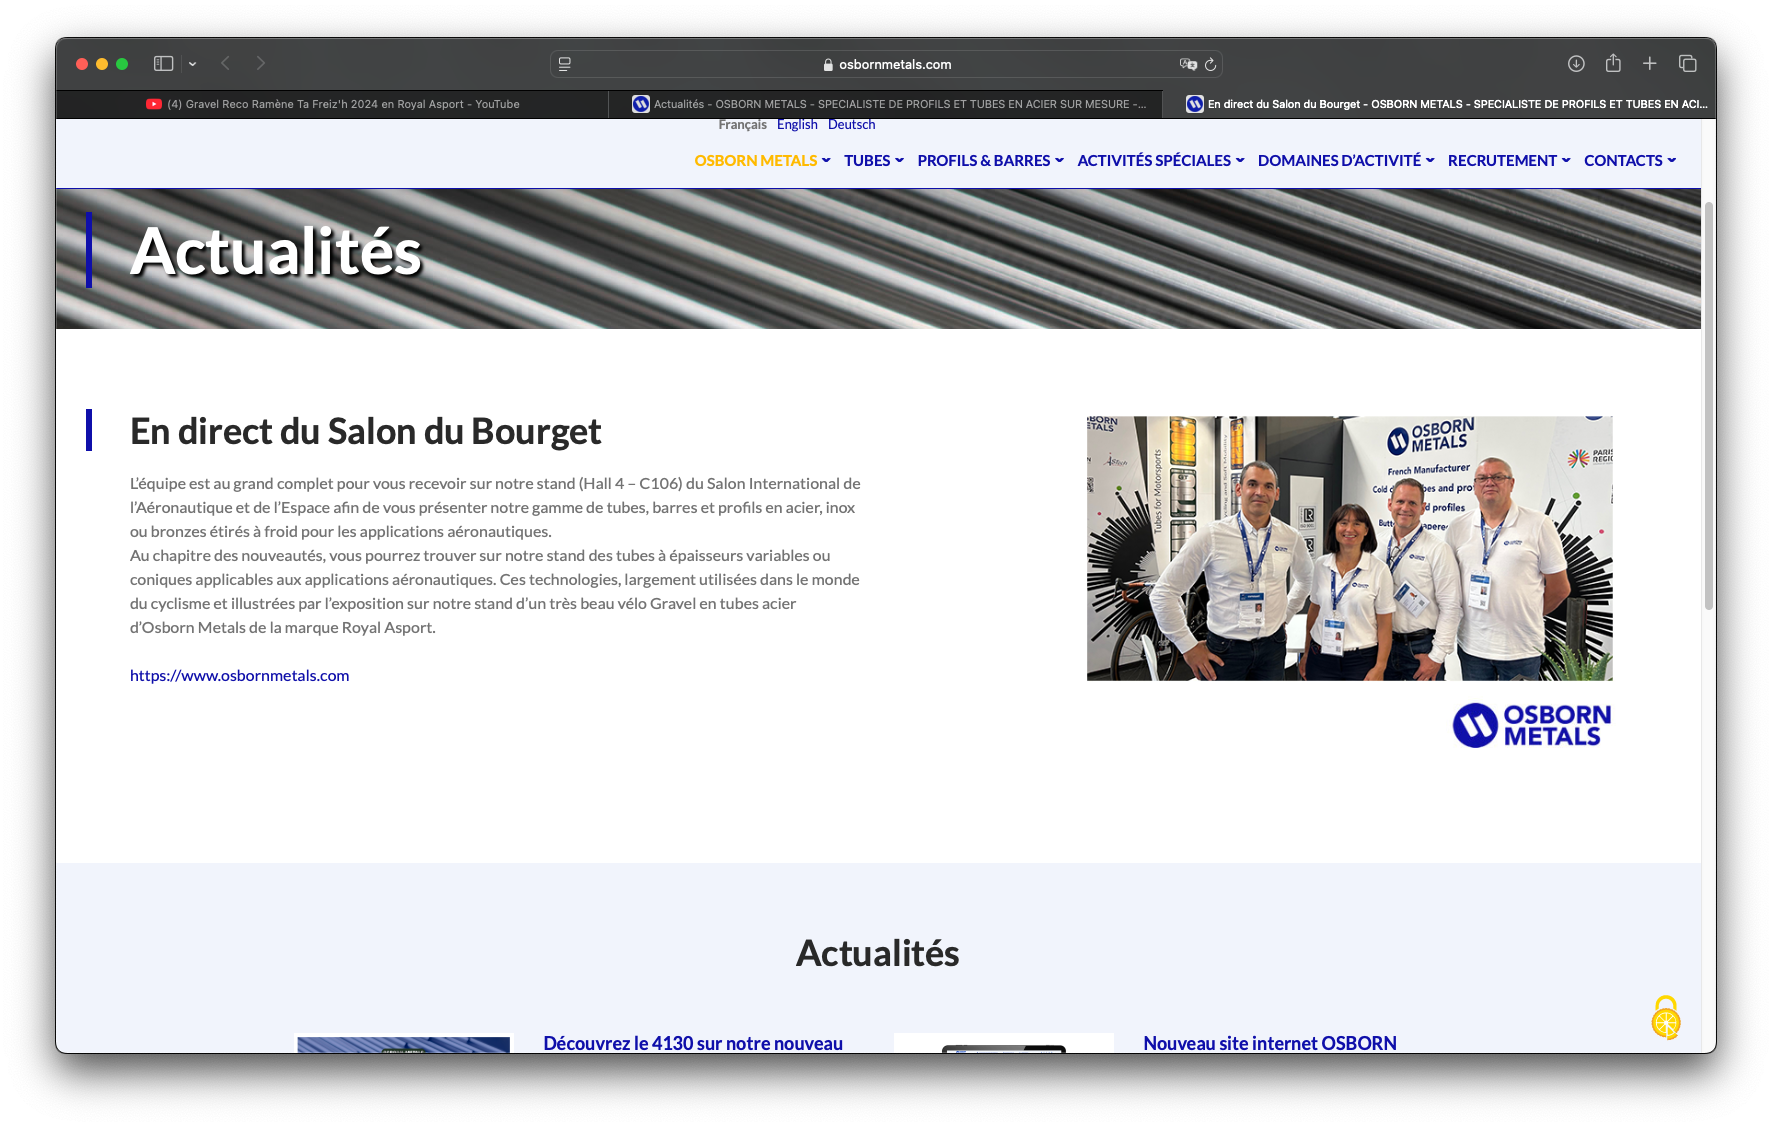Open the RECRUTEMENT nav menu
This screenshot has height=1127, width=1772.
1502,160
